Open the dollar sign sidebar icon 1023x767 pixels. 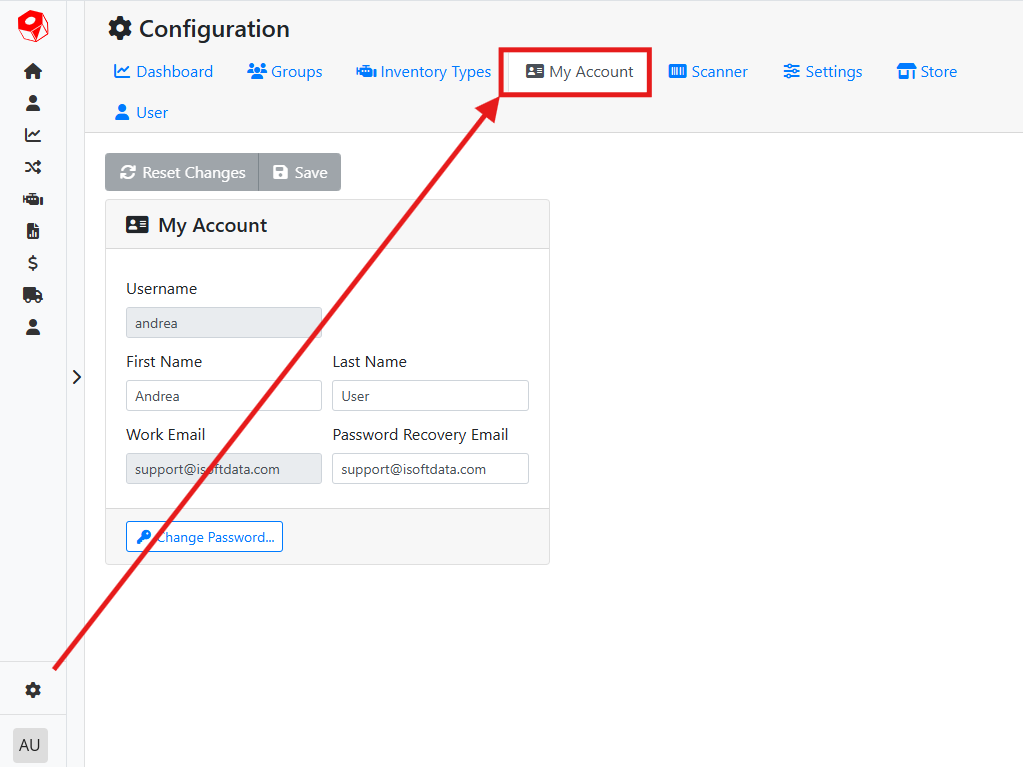coord(33,263)
